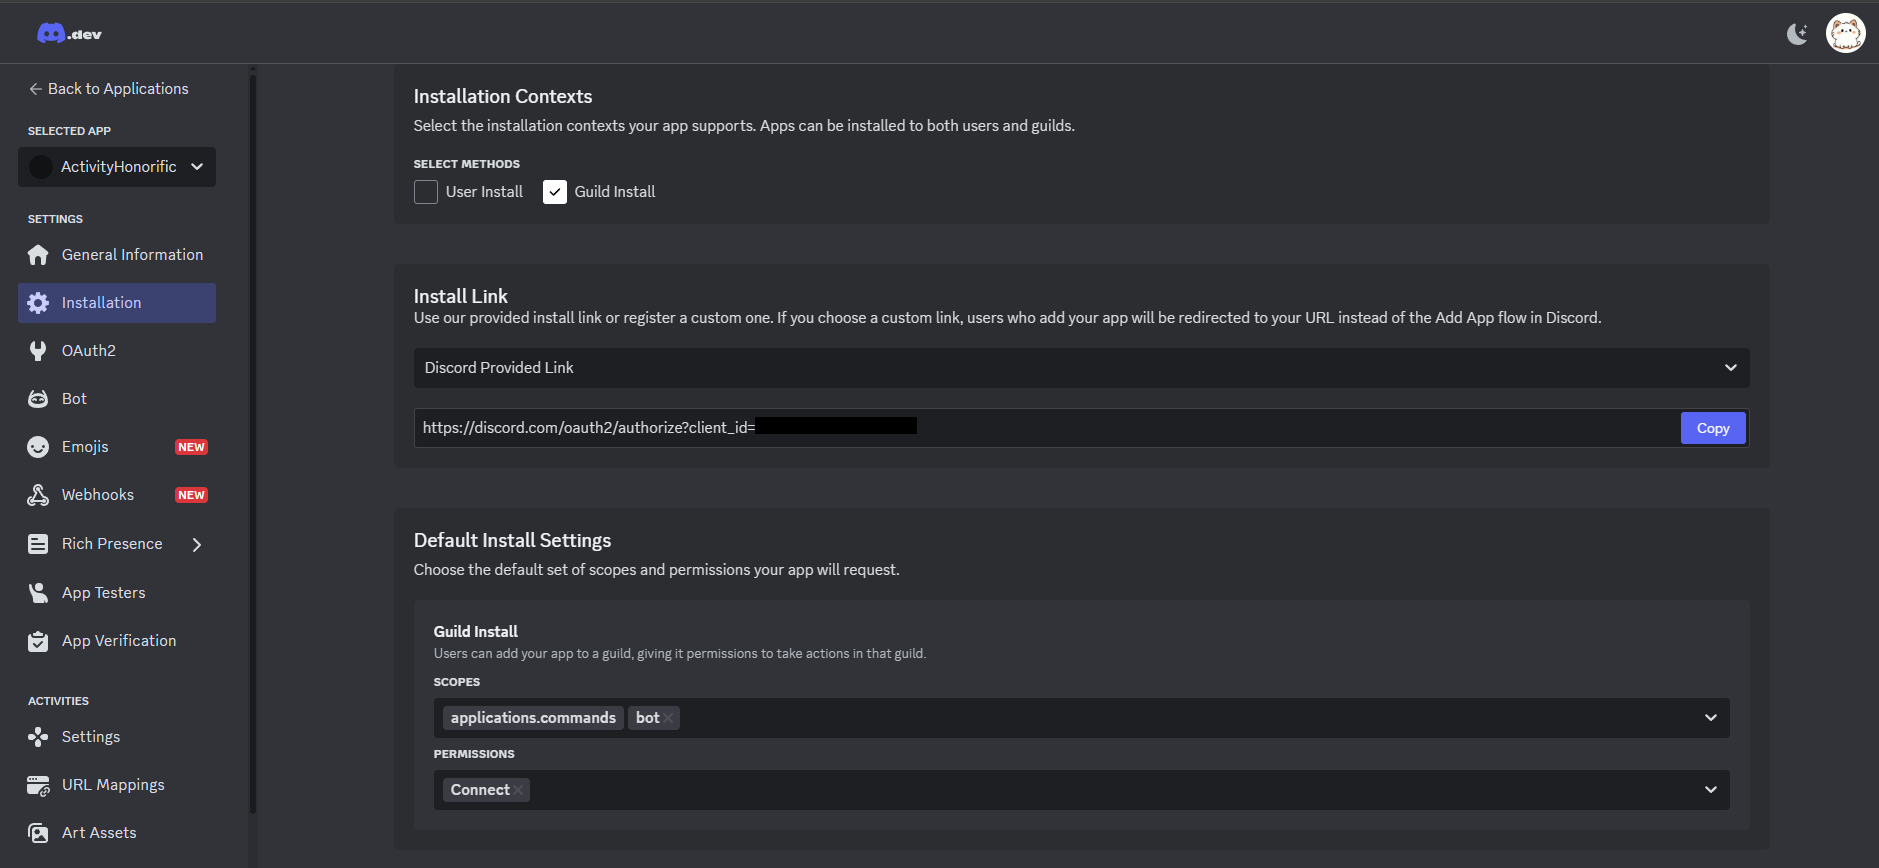This screenshot has height=868, width=1879.
Task: Click the Discord .dev logo
Action: coord(69,34)
